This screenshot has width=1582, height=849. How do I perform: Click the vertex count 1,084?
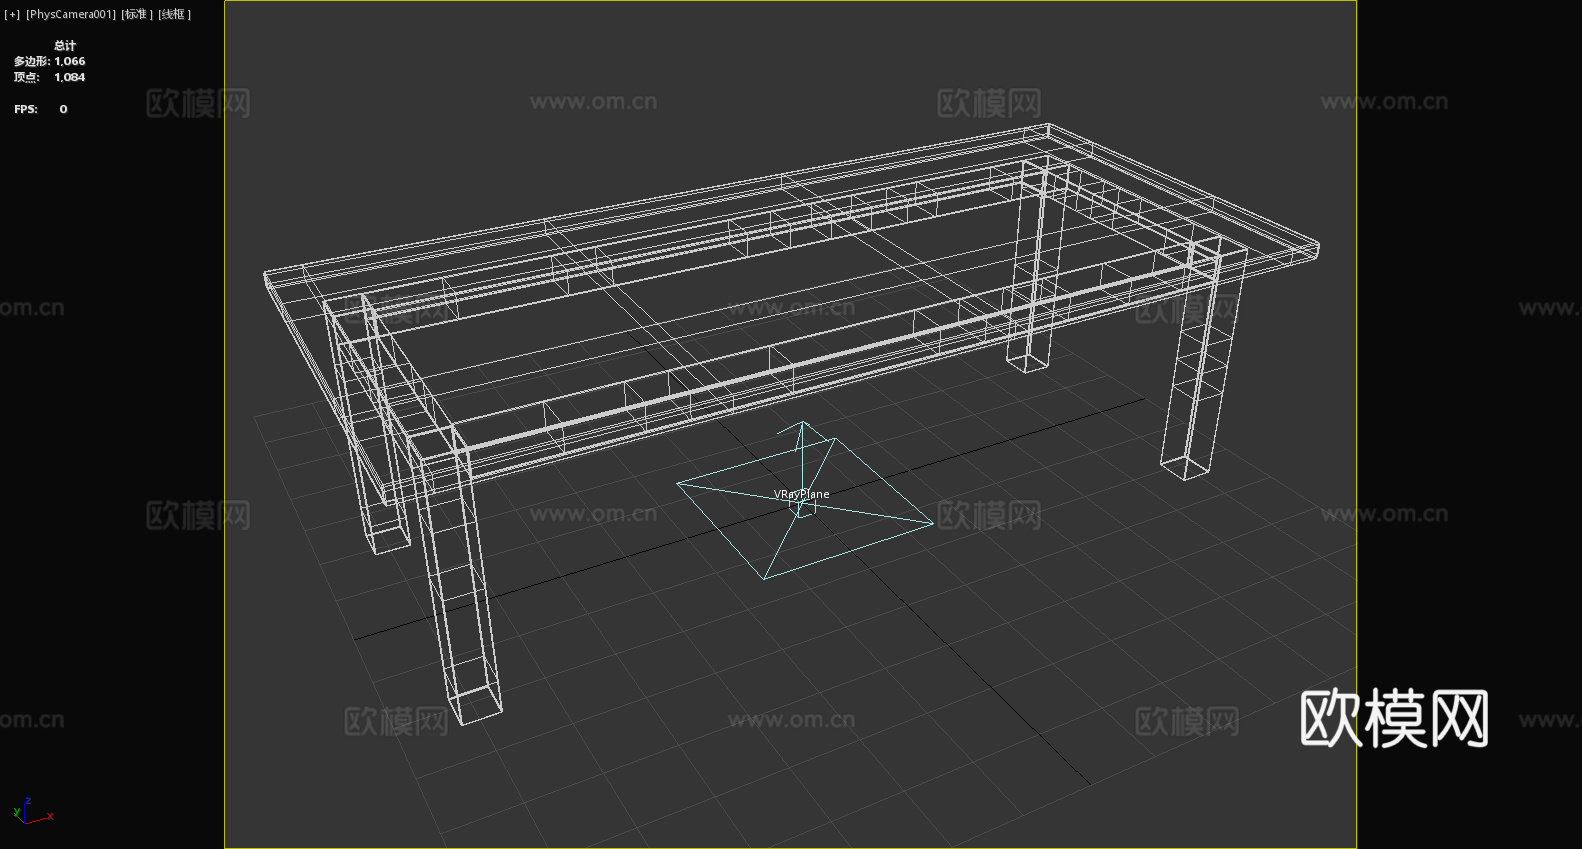point(70,77)
